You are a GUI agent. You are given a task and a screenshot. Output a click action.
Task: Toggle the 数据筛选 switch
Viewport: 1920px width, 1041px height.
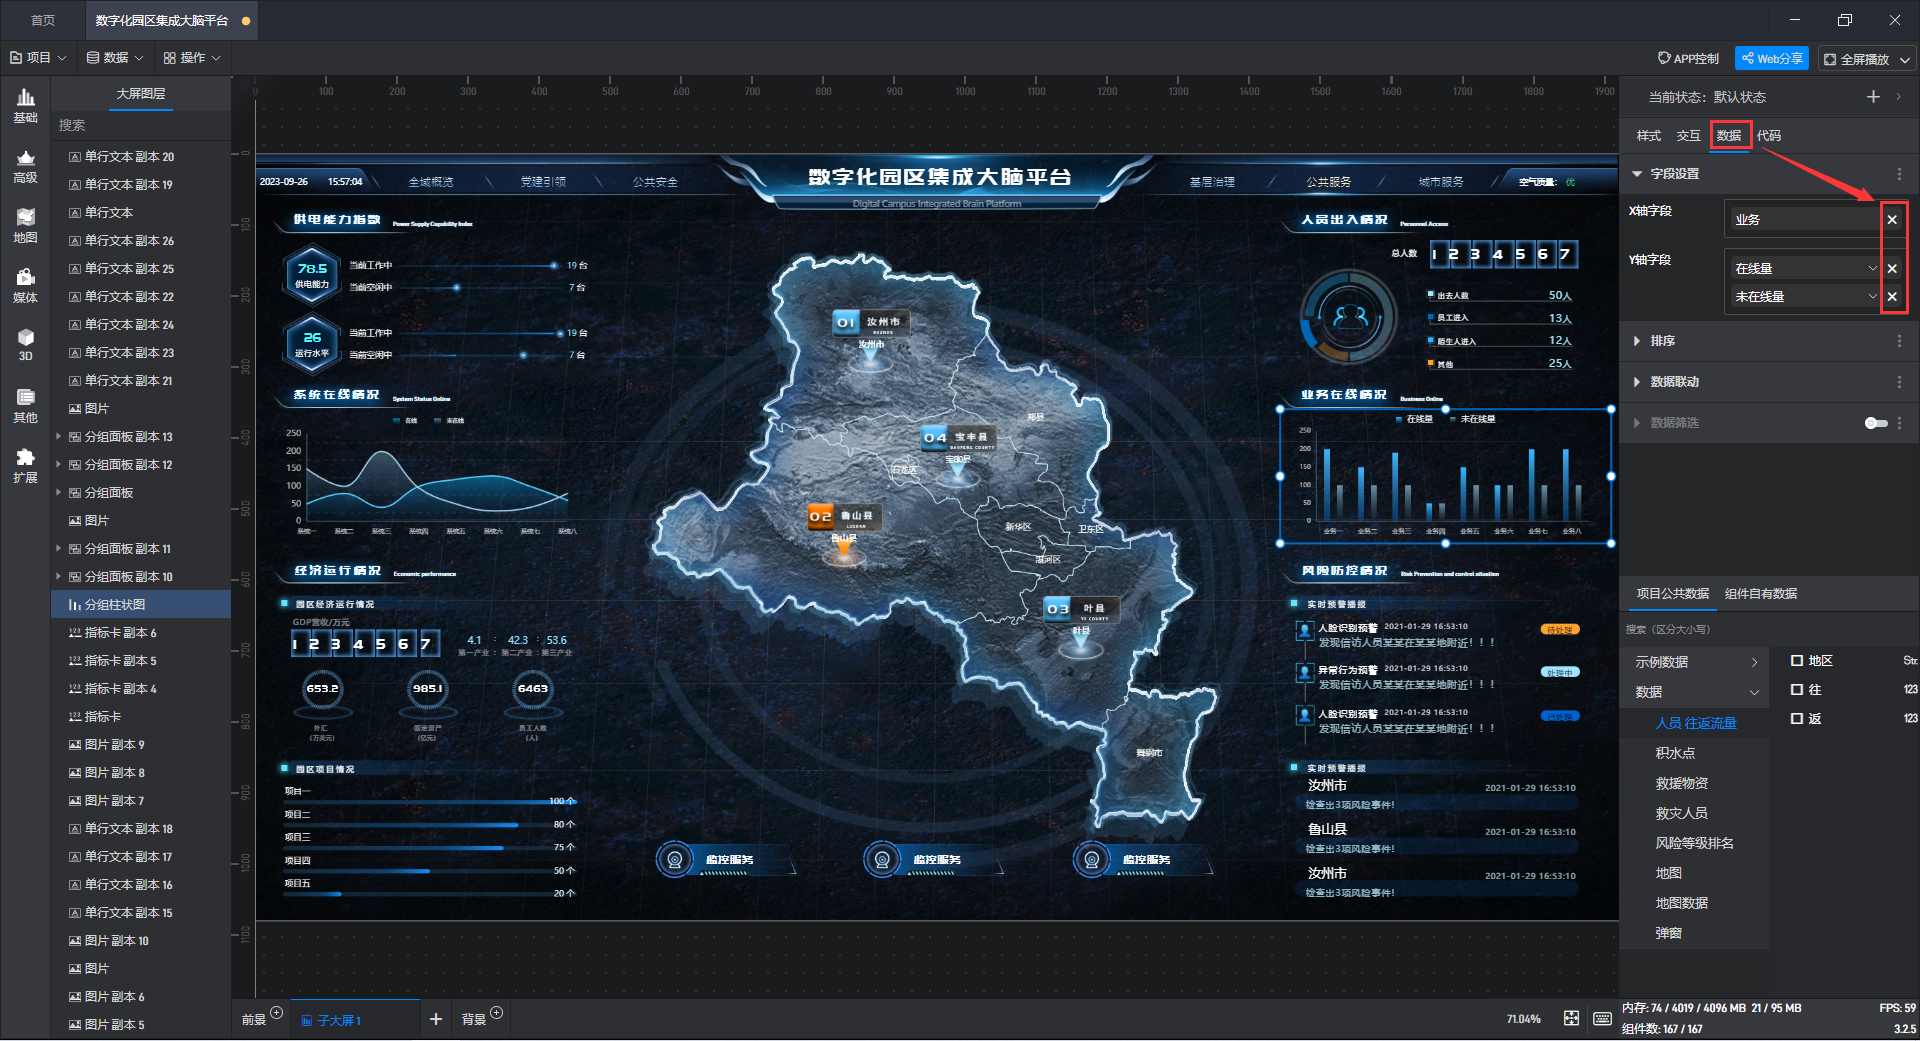(x=1876, y=423)
